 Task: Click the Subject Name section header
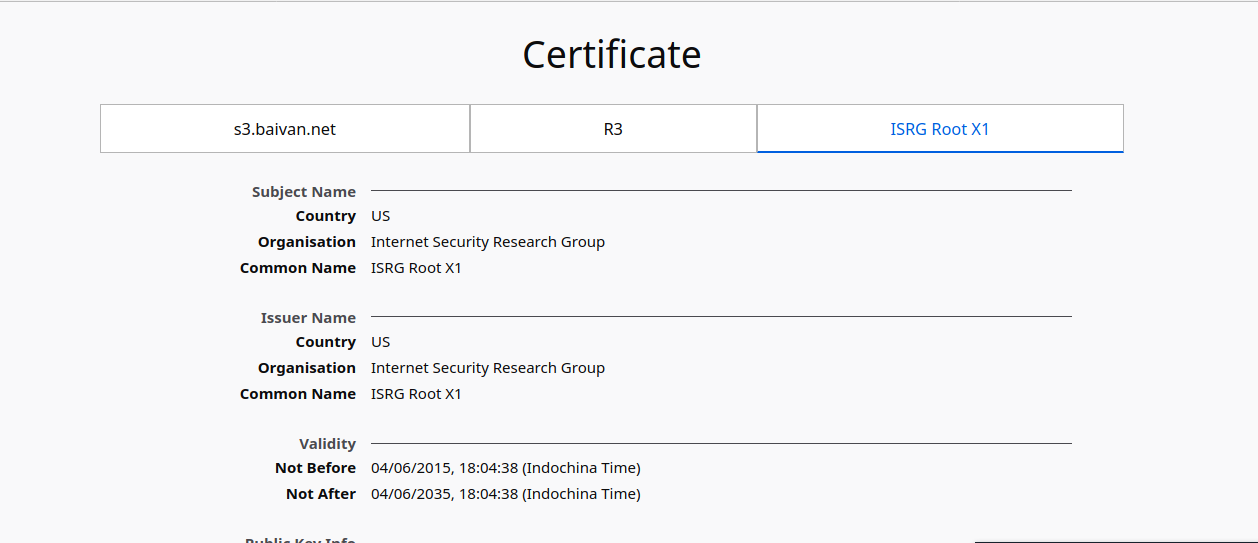click(x=304, y=192)
